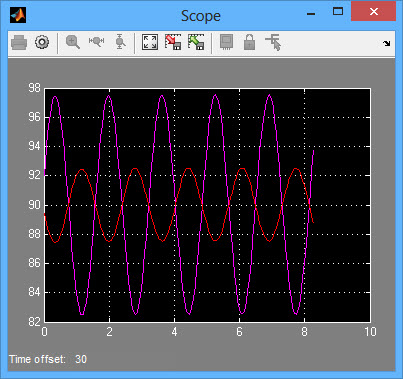Toggle the Floating scope button
Screen dimensions: 403x379
coord(227,42)
